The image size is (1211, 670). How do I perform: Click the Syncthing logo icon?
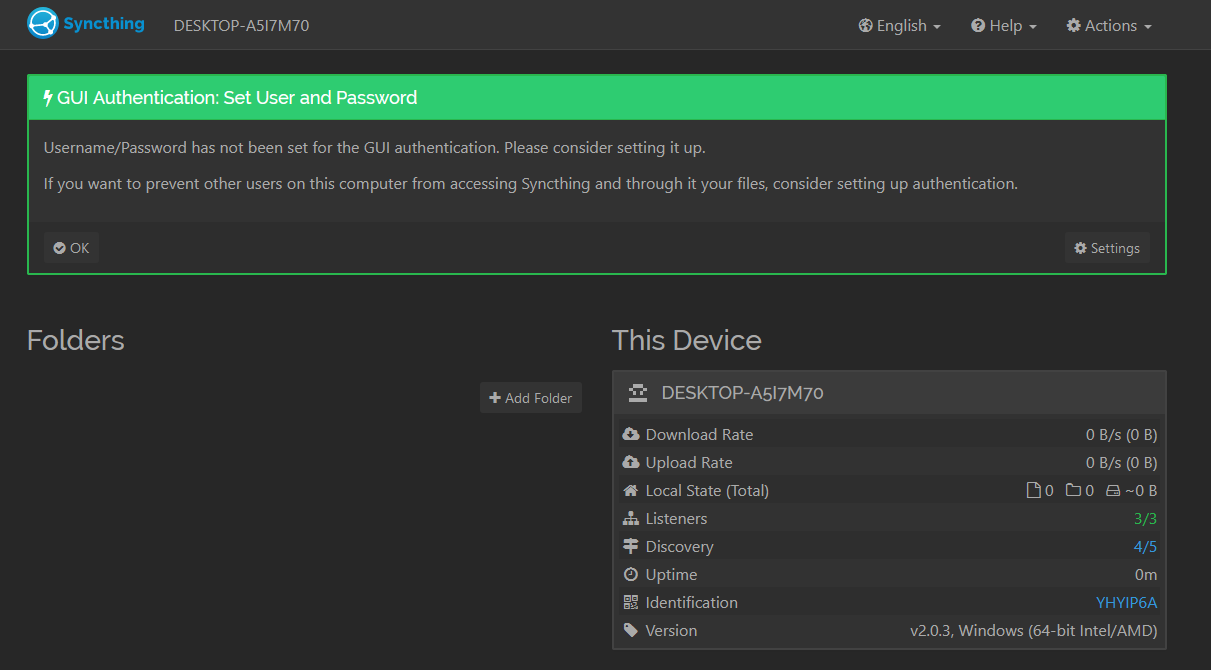(43, 24)
